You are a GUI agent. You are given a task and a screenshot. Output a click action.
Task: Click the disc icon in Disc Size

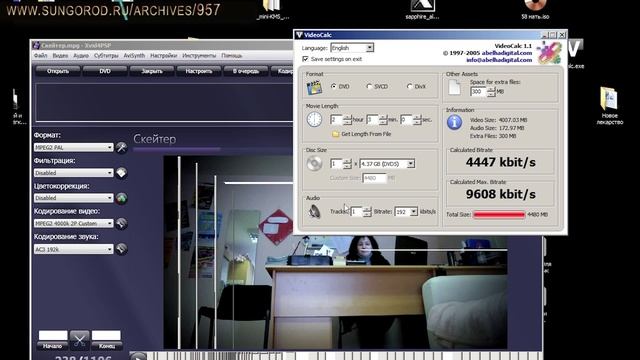[314, 163]
